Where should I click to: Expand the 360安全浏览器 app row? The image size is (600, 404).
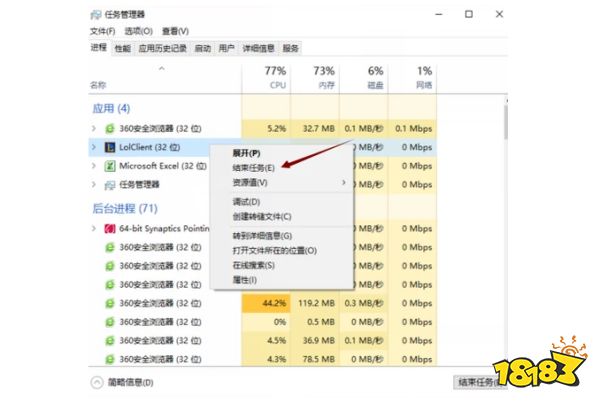pyautogui.click(x=94, y=128)
